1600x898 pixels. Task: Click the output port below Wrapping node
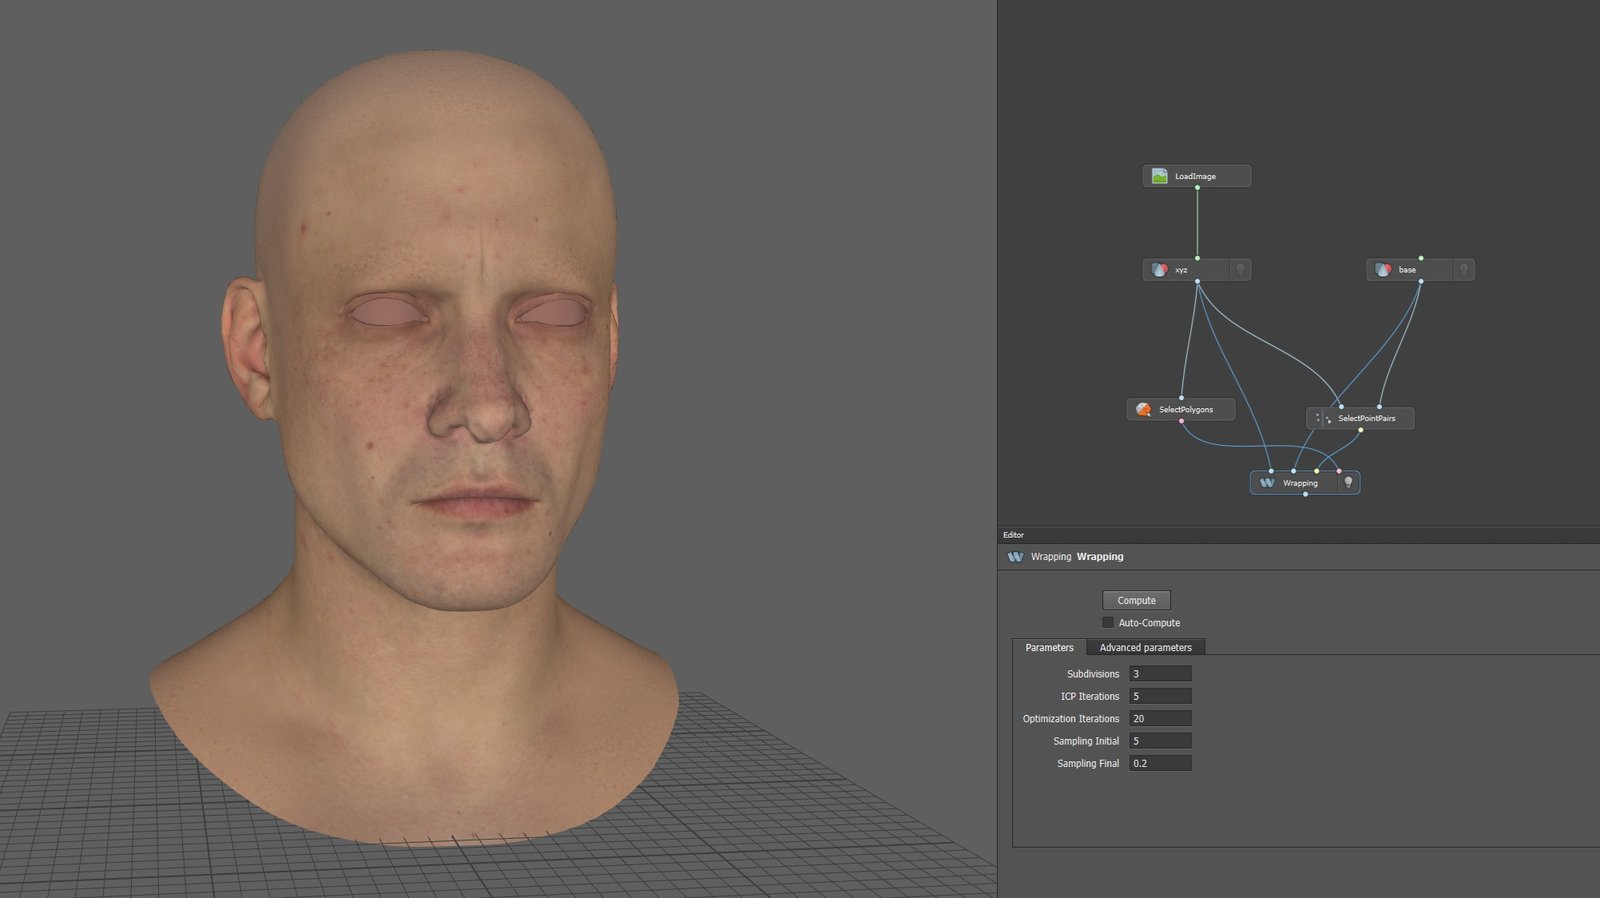tap(1305, 495)
